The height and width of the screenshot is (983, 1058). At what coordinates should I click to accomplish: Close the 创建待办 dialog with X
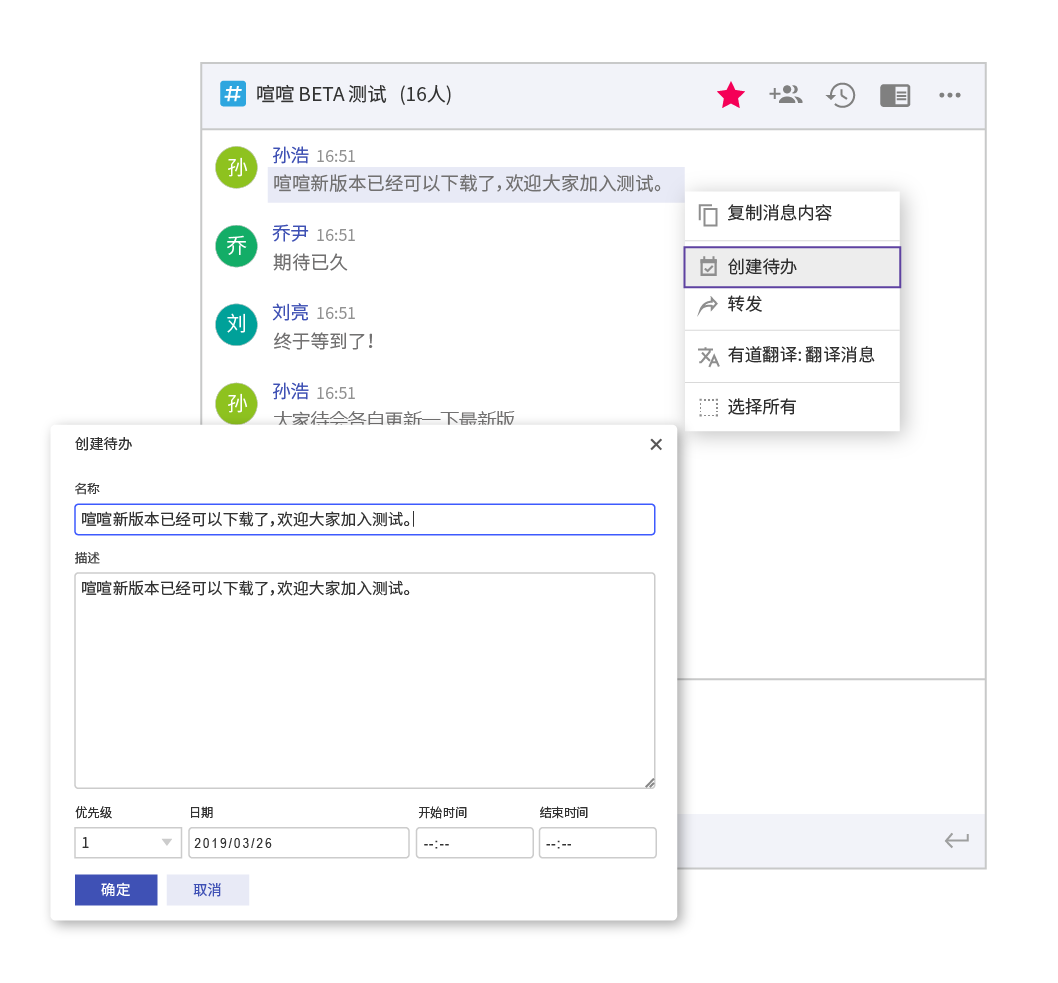[656, 444]
